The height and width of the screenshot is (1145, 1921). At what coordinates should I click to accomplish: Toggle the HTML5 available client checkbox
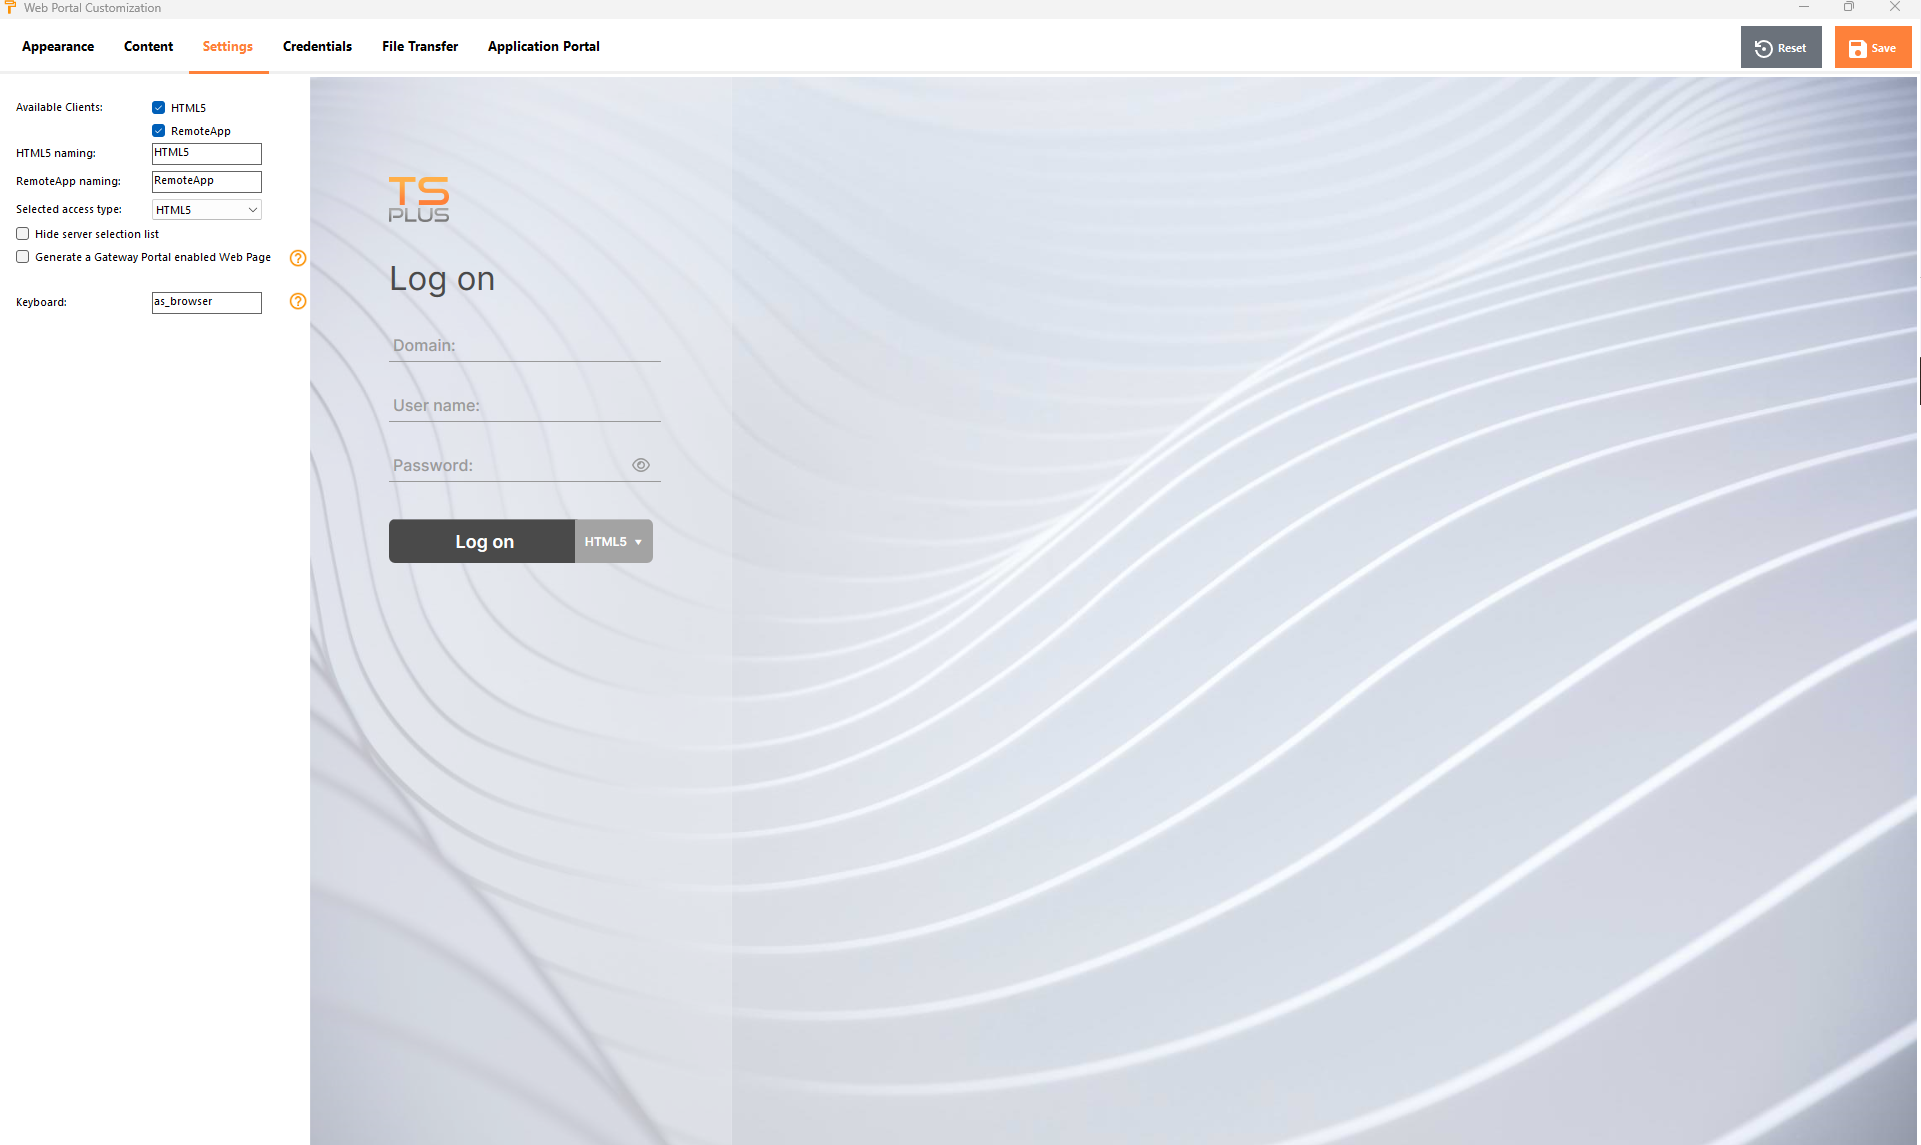point(157,106)
